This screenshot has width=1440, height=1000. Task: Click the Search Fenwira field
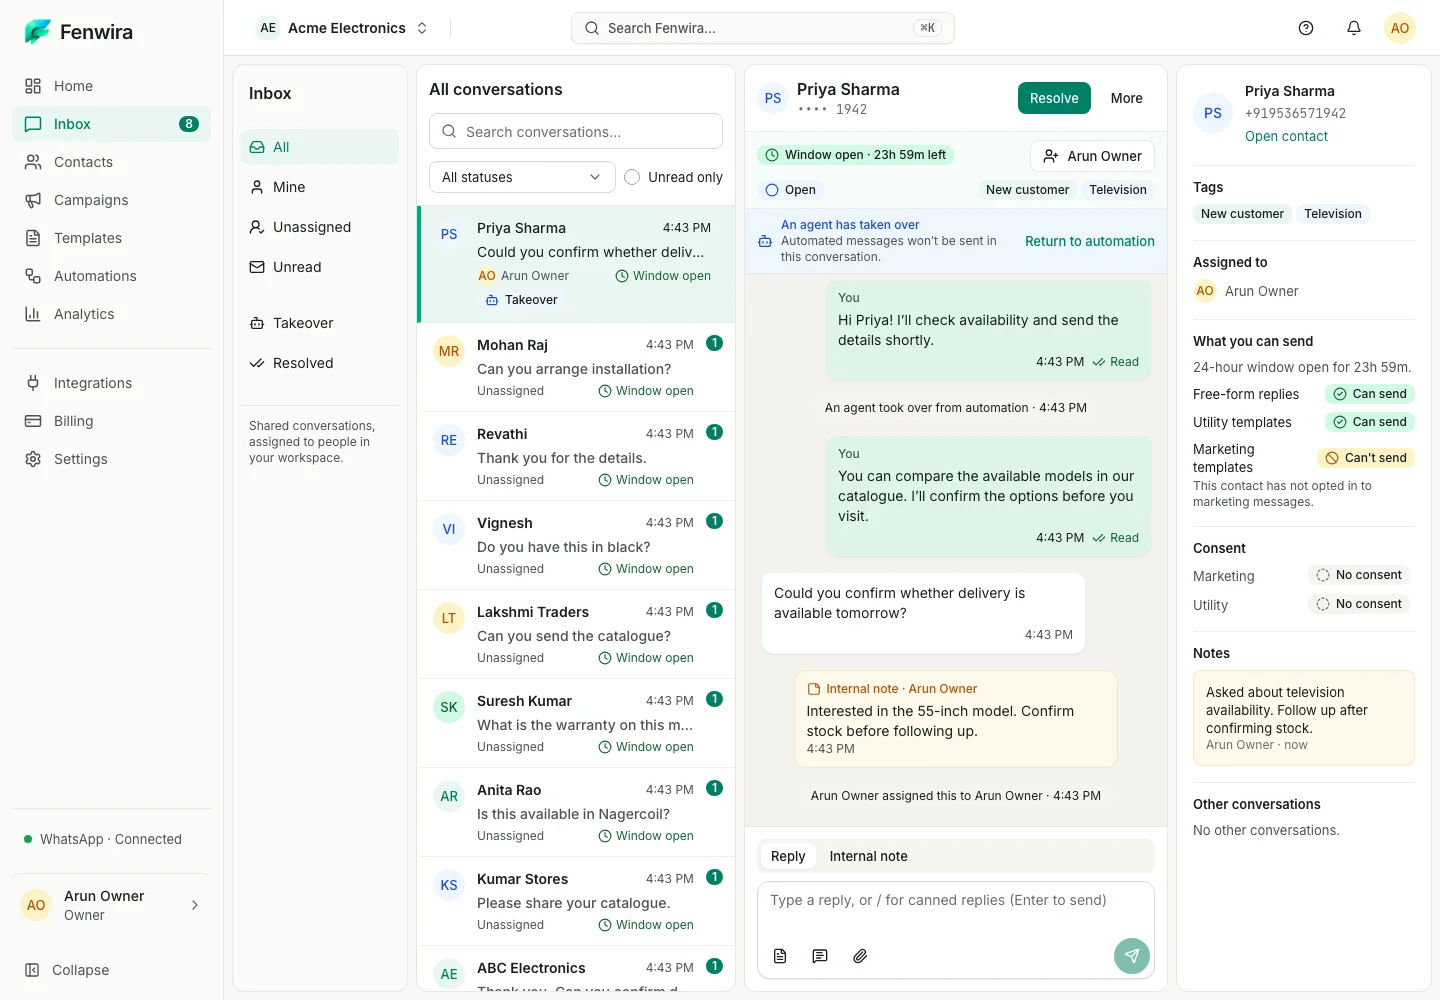[763, 28]
